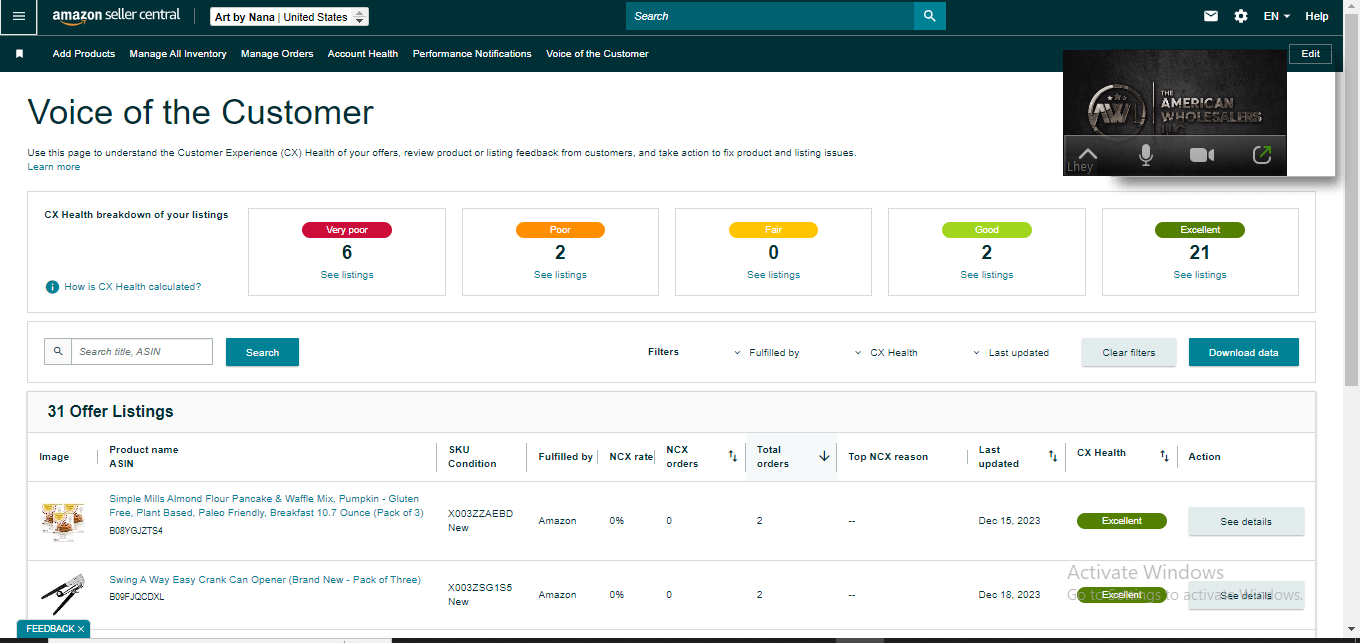The height and width of the screenshot is (643, 1360).
Task: Close the FEEDBACK tab with X
Action: [x=81, y=629]
